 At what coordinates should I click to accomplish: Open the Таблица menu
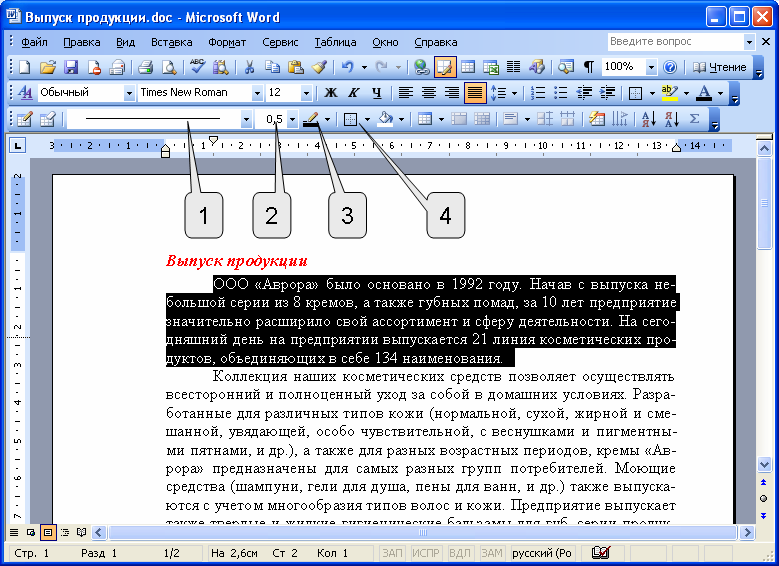tap(335, 42)
